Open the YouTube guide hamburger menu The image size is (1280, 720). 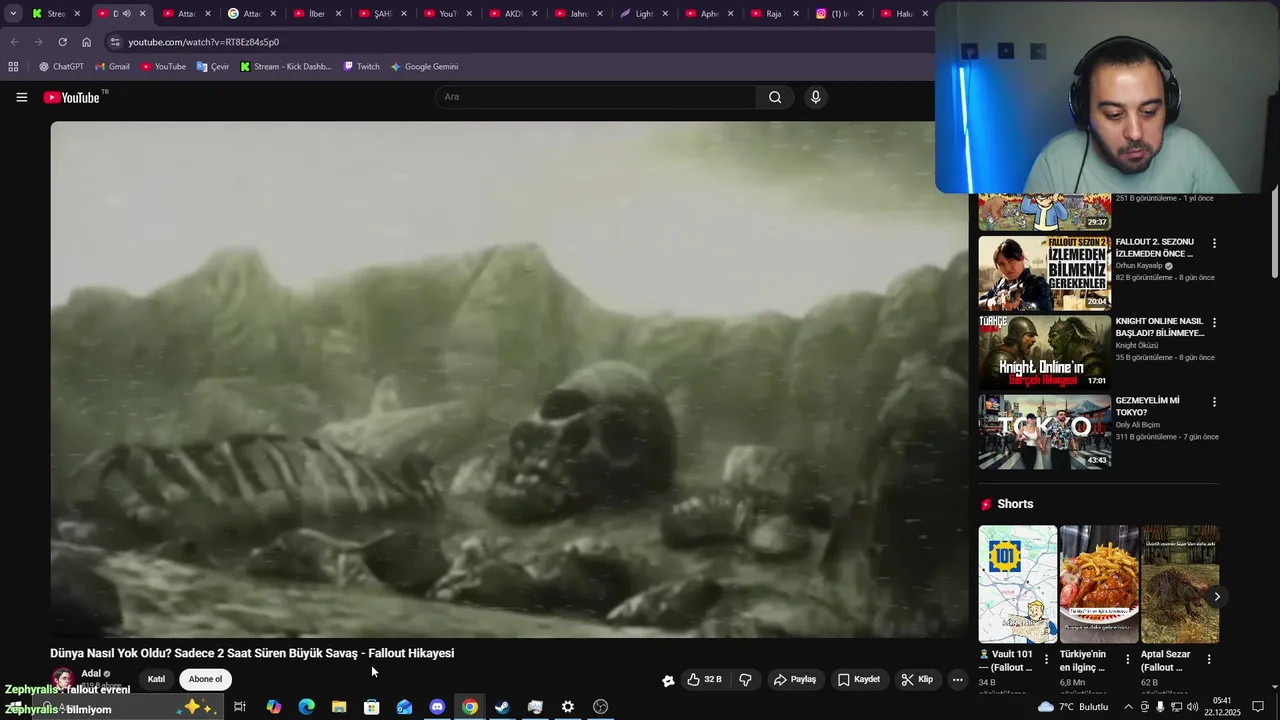click(x=21, y=97)
